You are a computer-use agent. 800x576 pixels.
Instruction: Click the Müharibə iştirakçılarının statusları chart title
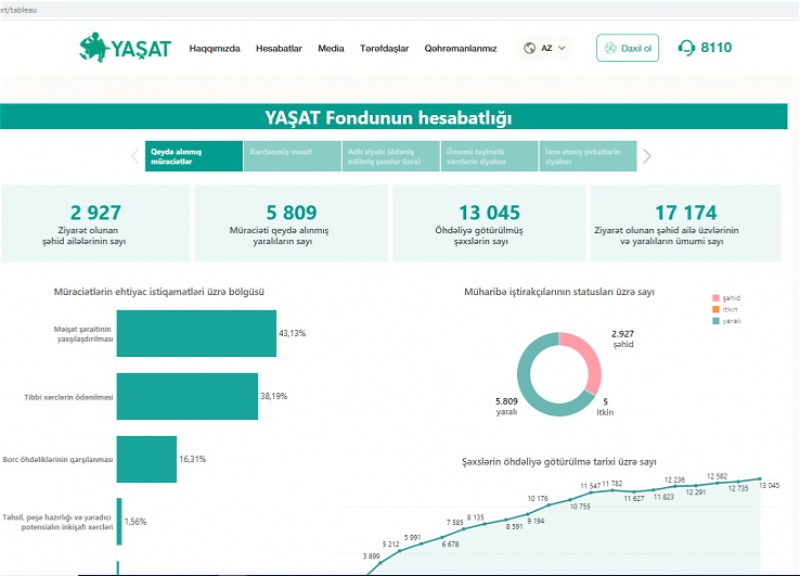click(x=559, y=292)
